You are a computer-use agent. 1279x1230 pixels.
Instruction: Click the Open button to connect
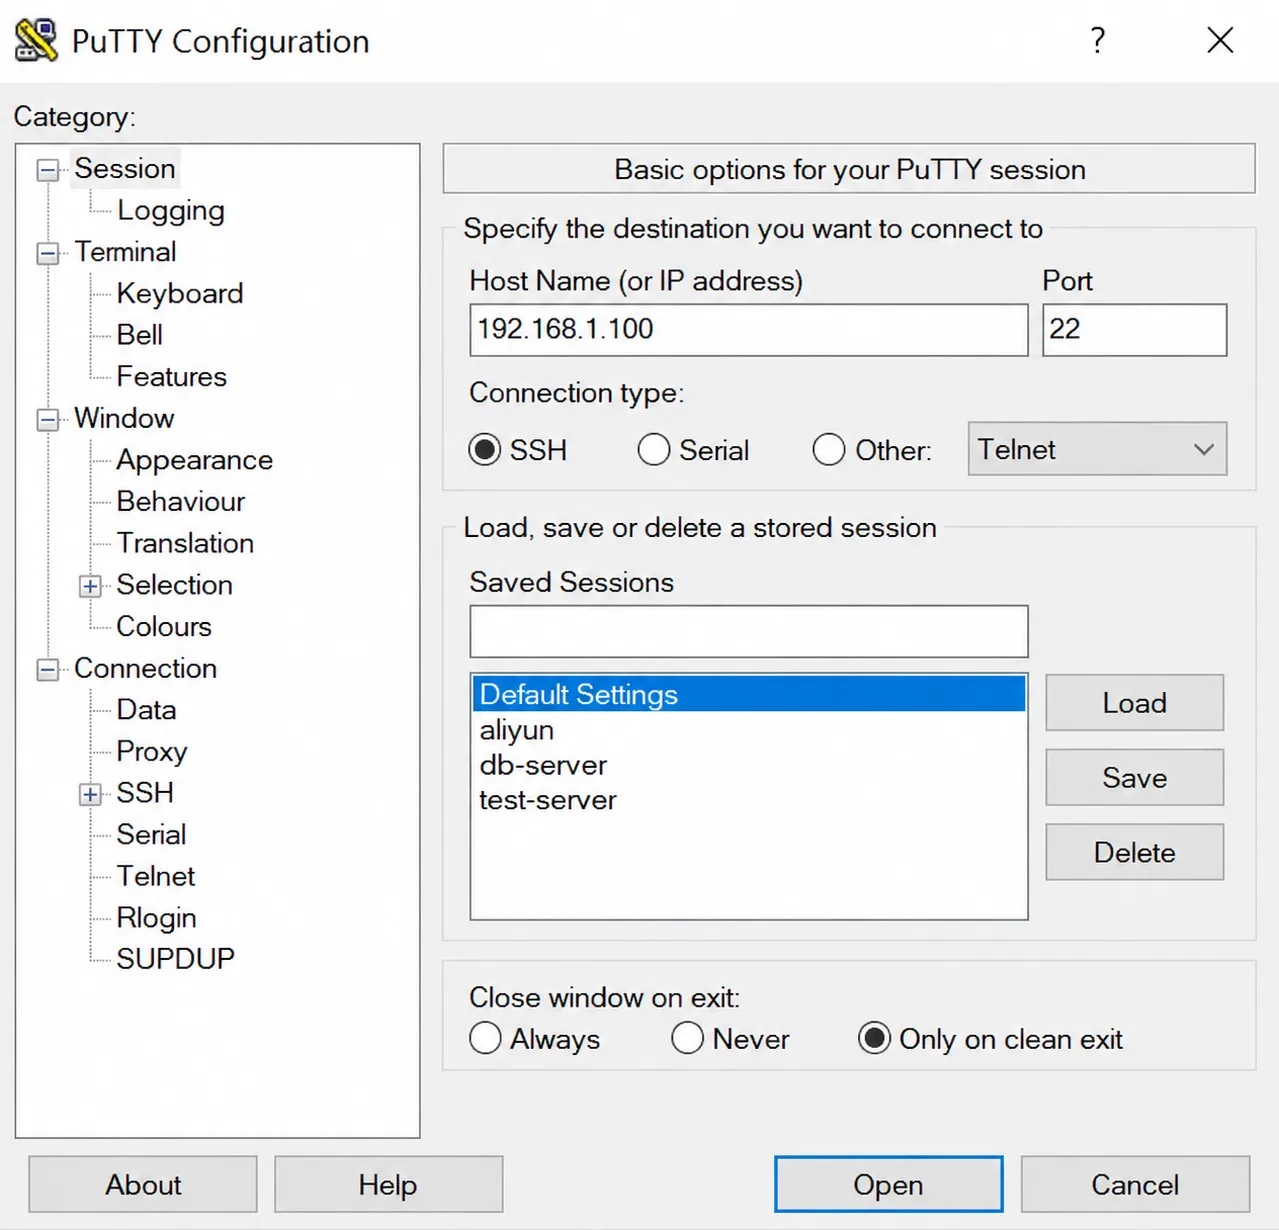click(x=888, y=1185)
